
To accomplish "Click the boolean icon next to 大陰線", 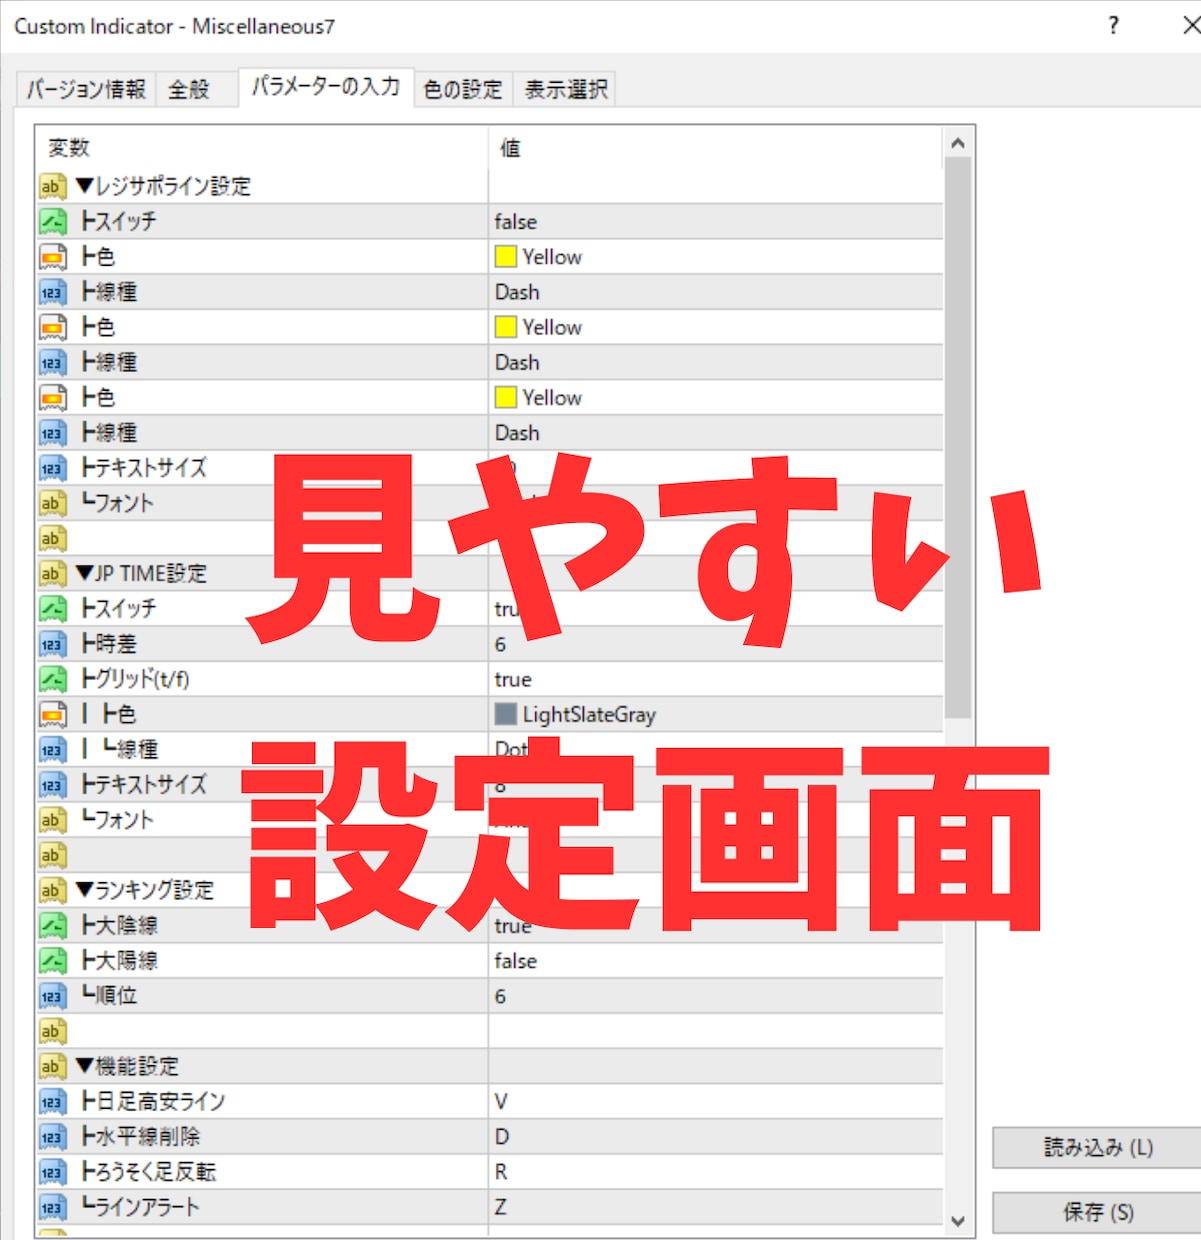I will tap(52, 925).
